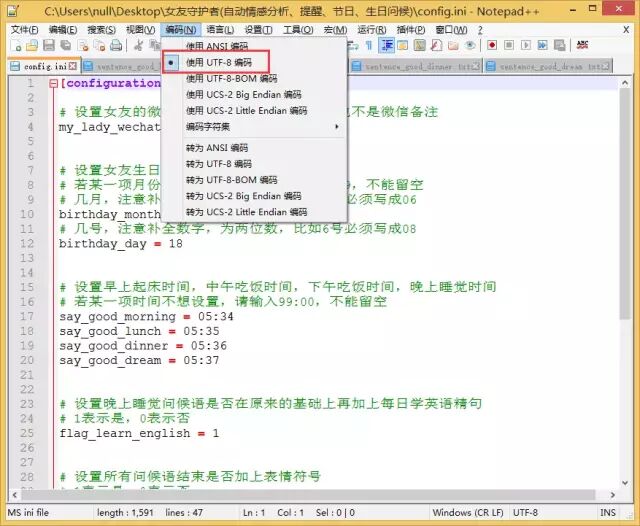Click the Close document toolbar icon
This screenshot has height=526, width=640.
tap(83, 45)
